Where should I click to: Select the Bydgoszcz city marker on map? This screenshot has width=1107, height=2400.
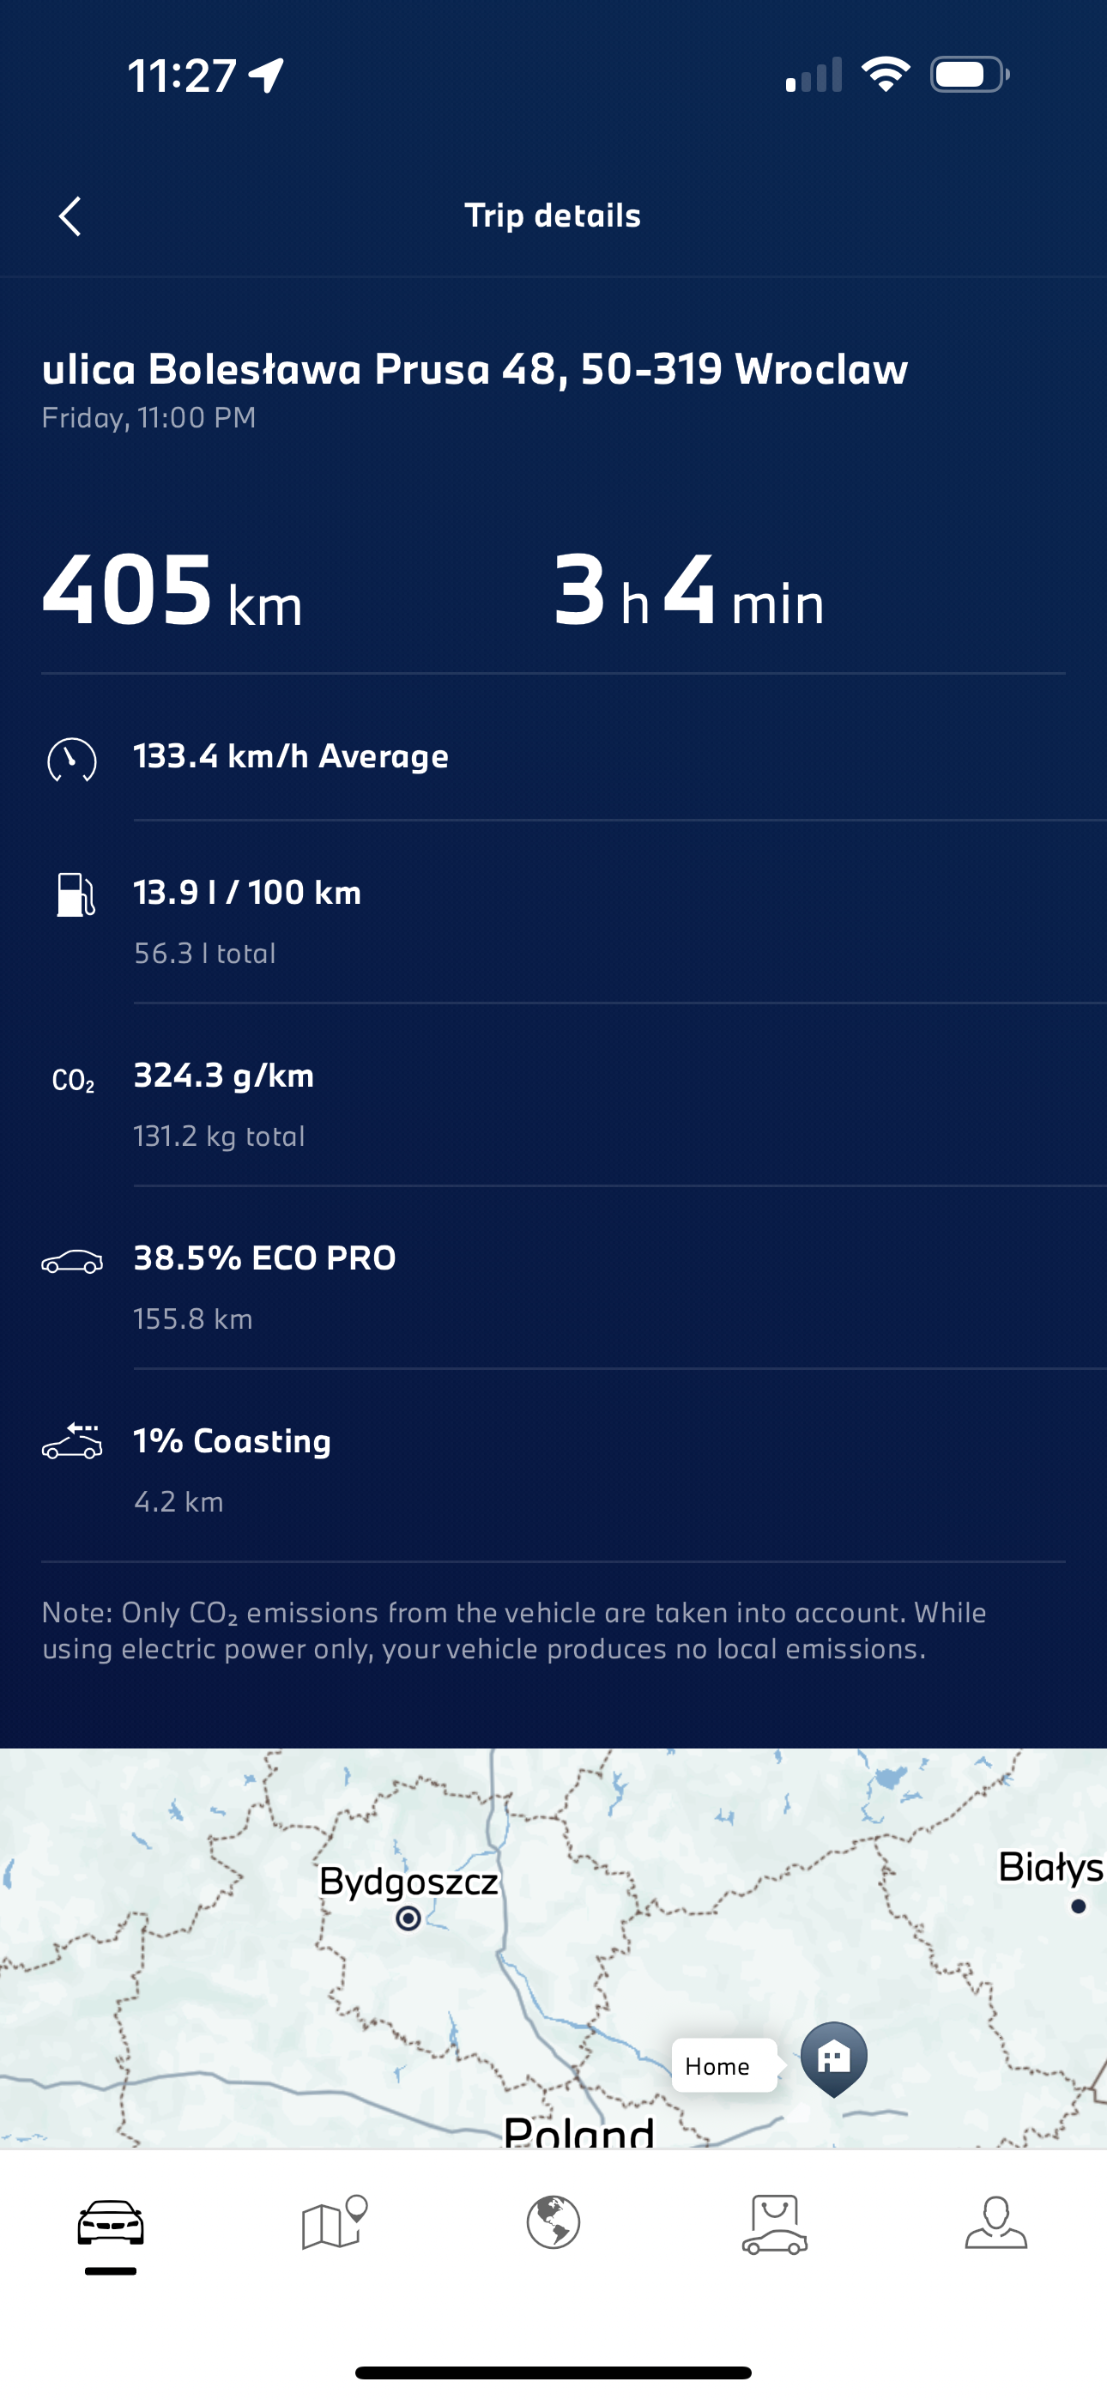(408, 1918)
